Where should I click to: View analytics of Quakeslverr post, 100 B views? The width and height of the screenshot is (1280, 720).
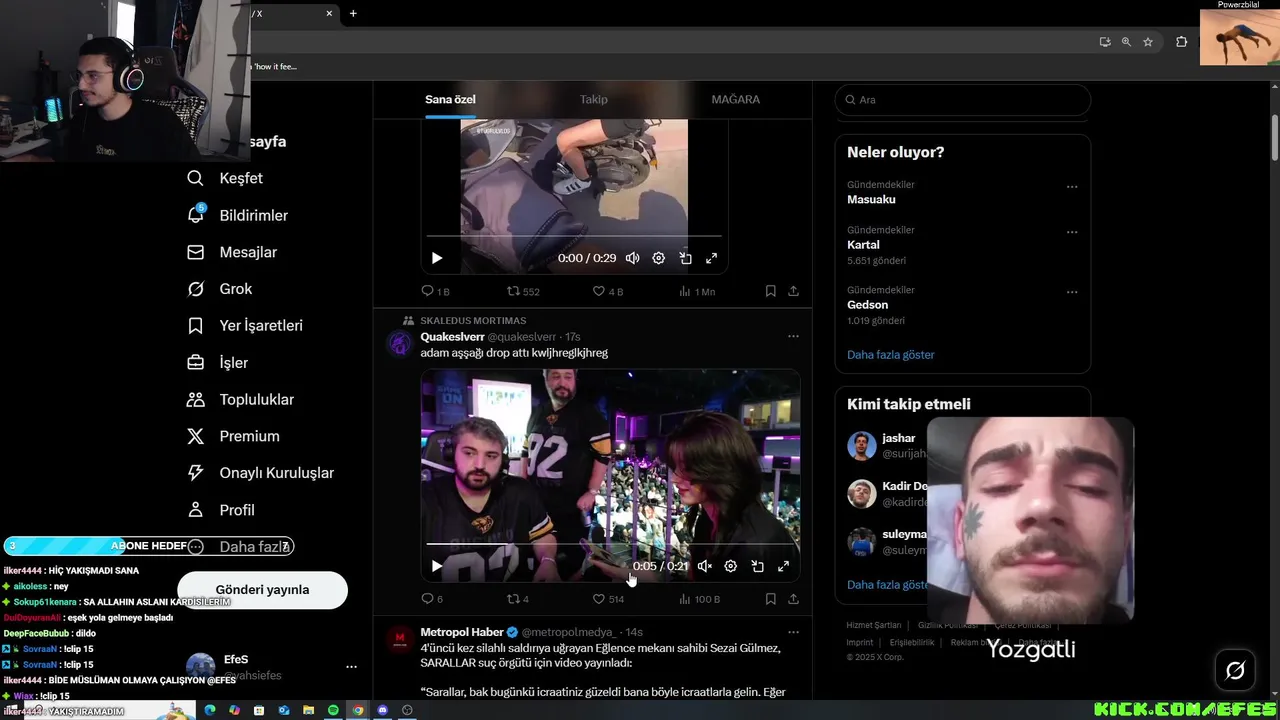[699, 599]
